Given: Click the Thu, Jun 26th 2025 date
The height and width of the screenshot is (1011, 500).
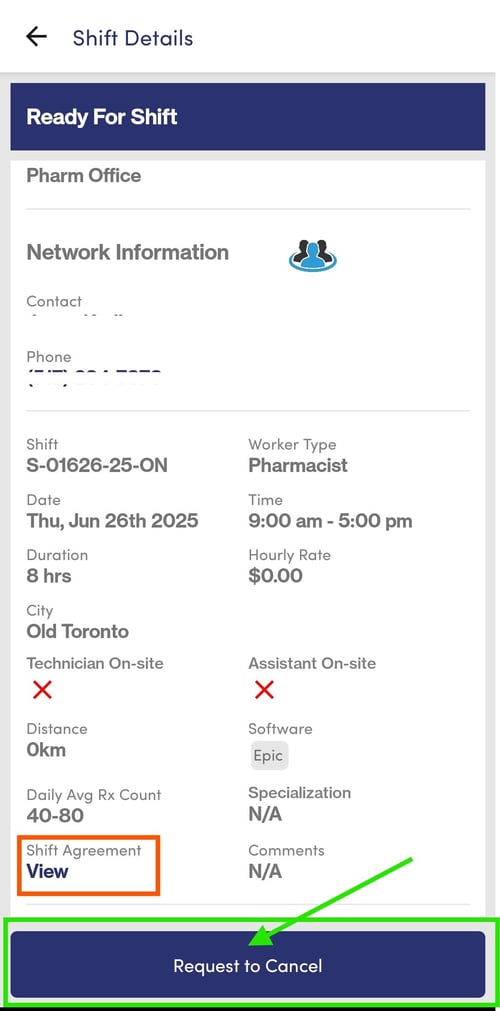Looking at the screenshot, I should [112, 521].
